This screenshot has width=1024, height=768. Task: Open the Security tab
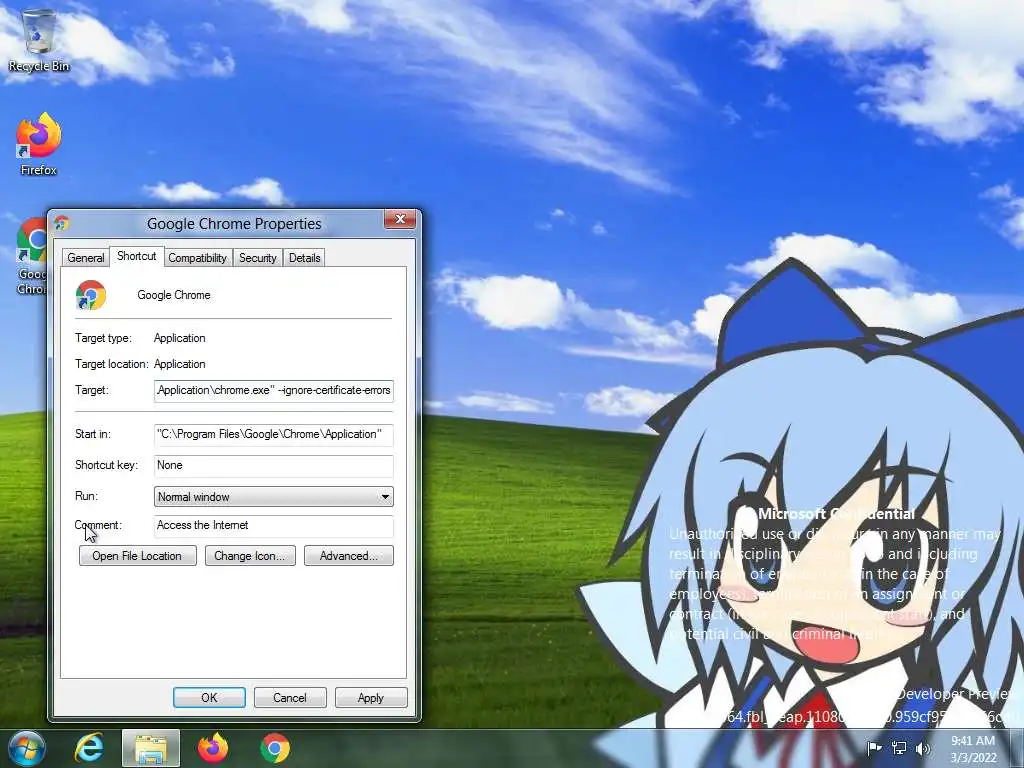pyautogui.click(x=257, y=258)
